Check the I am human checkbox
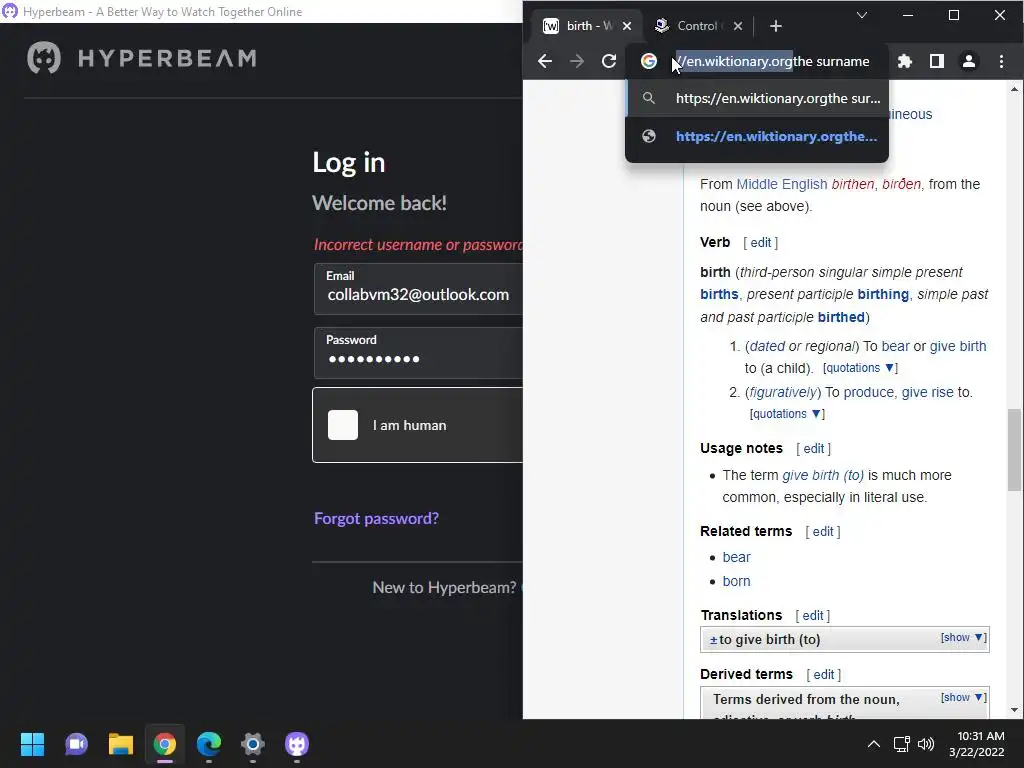Image resolution: width=1024 pixels, height=768 pixels. (343, 425)
